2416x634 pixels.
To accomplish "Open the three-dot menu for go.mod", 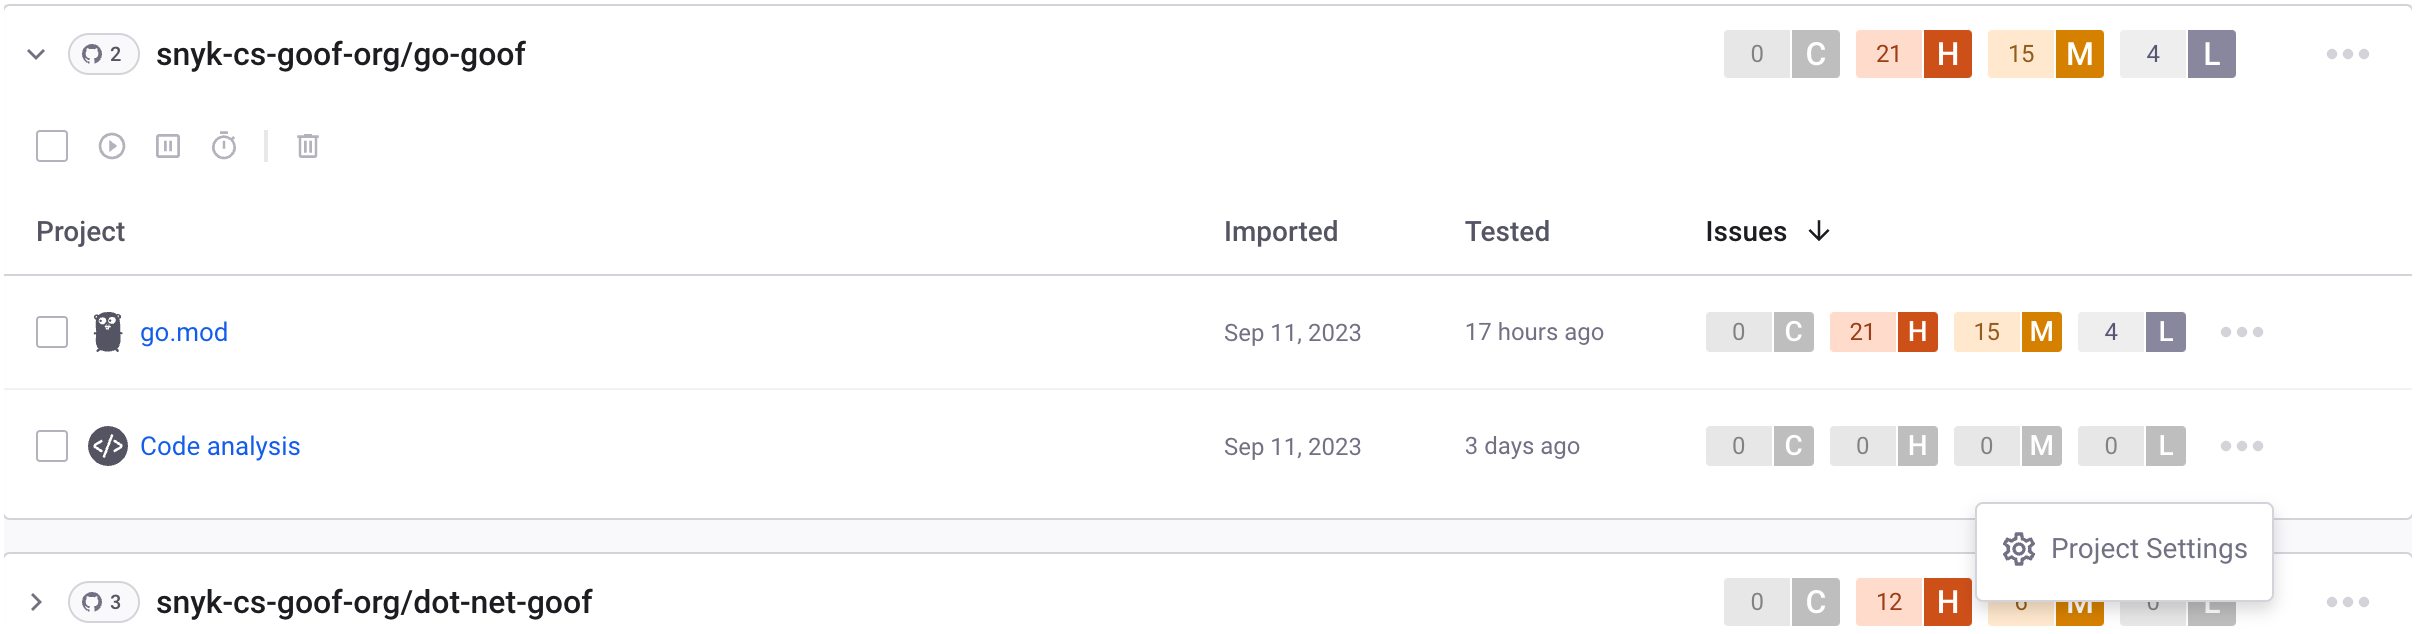I will 2240,331.
